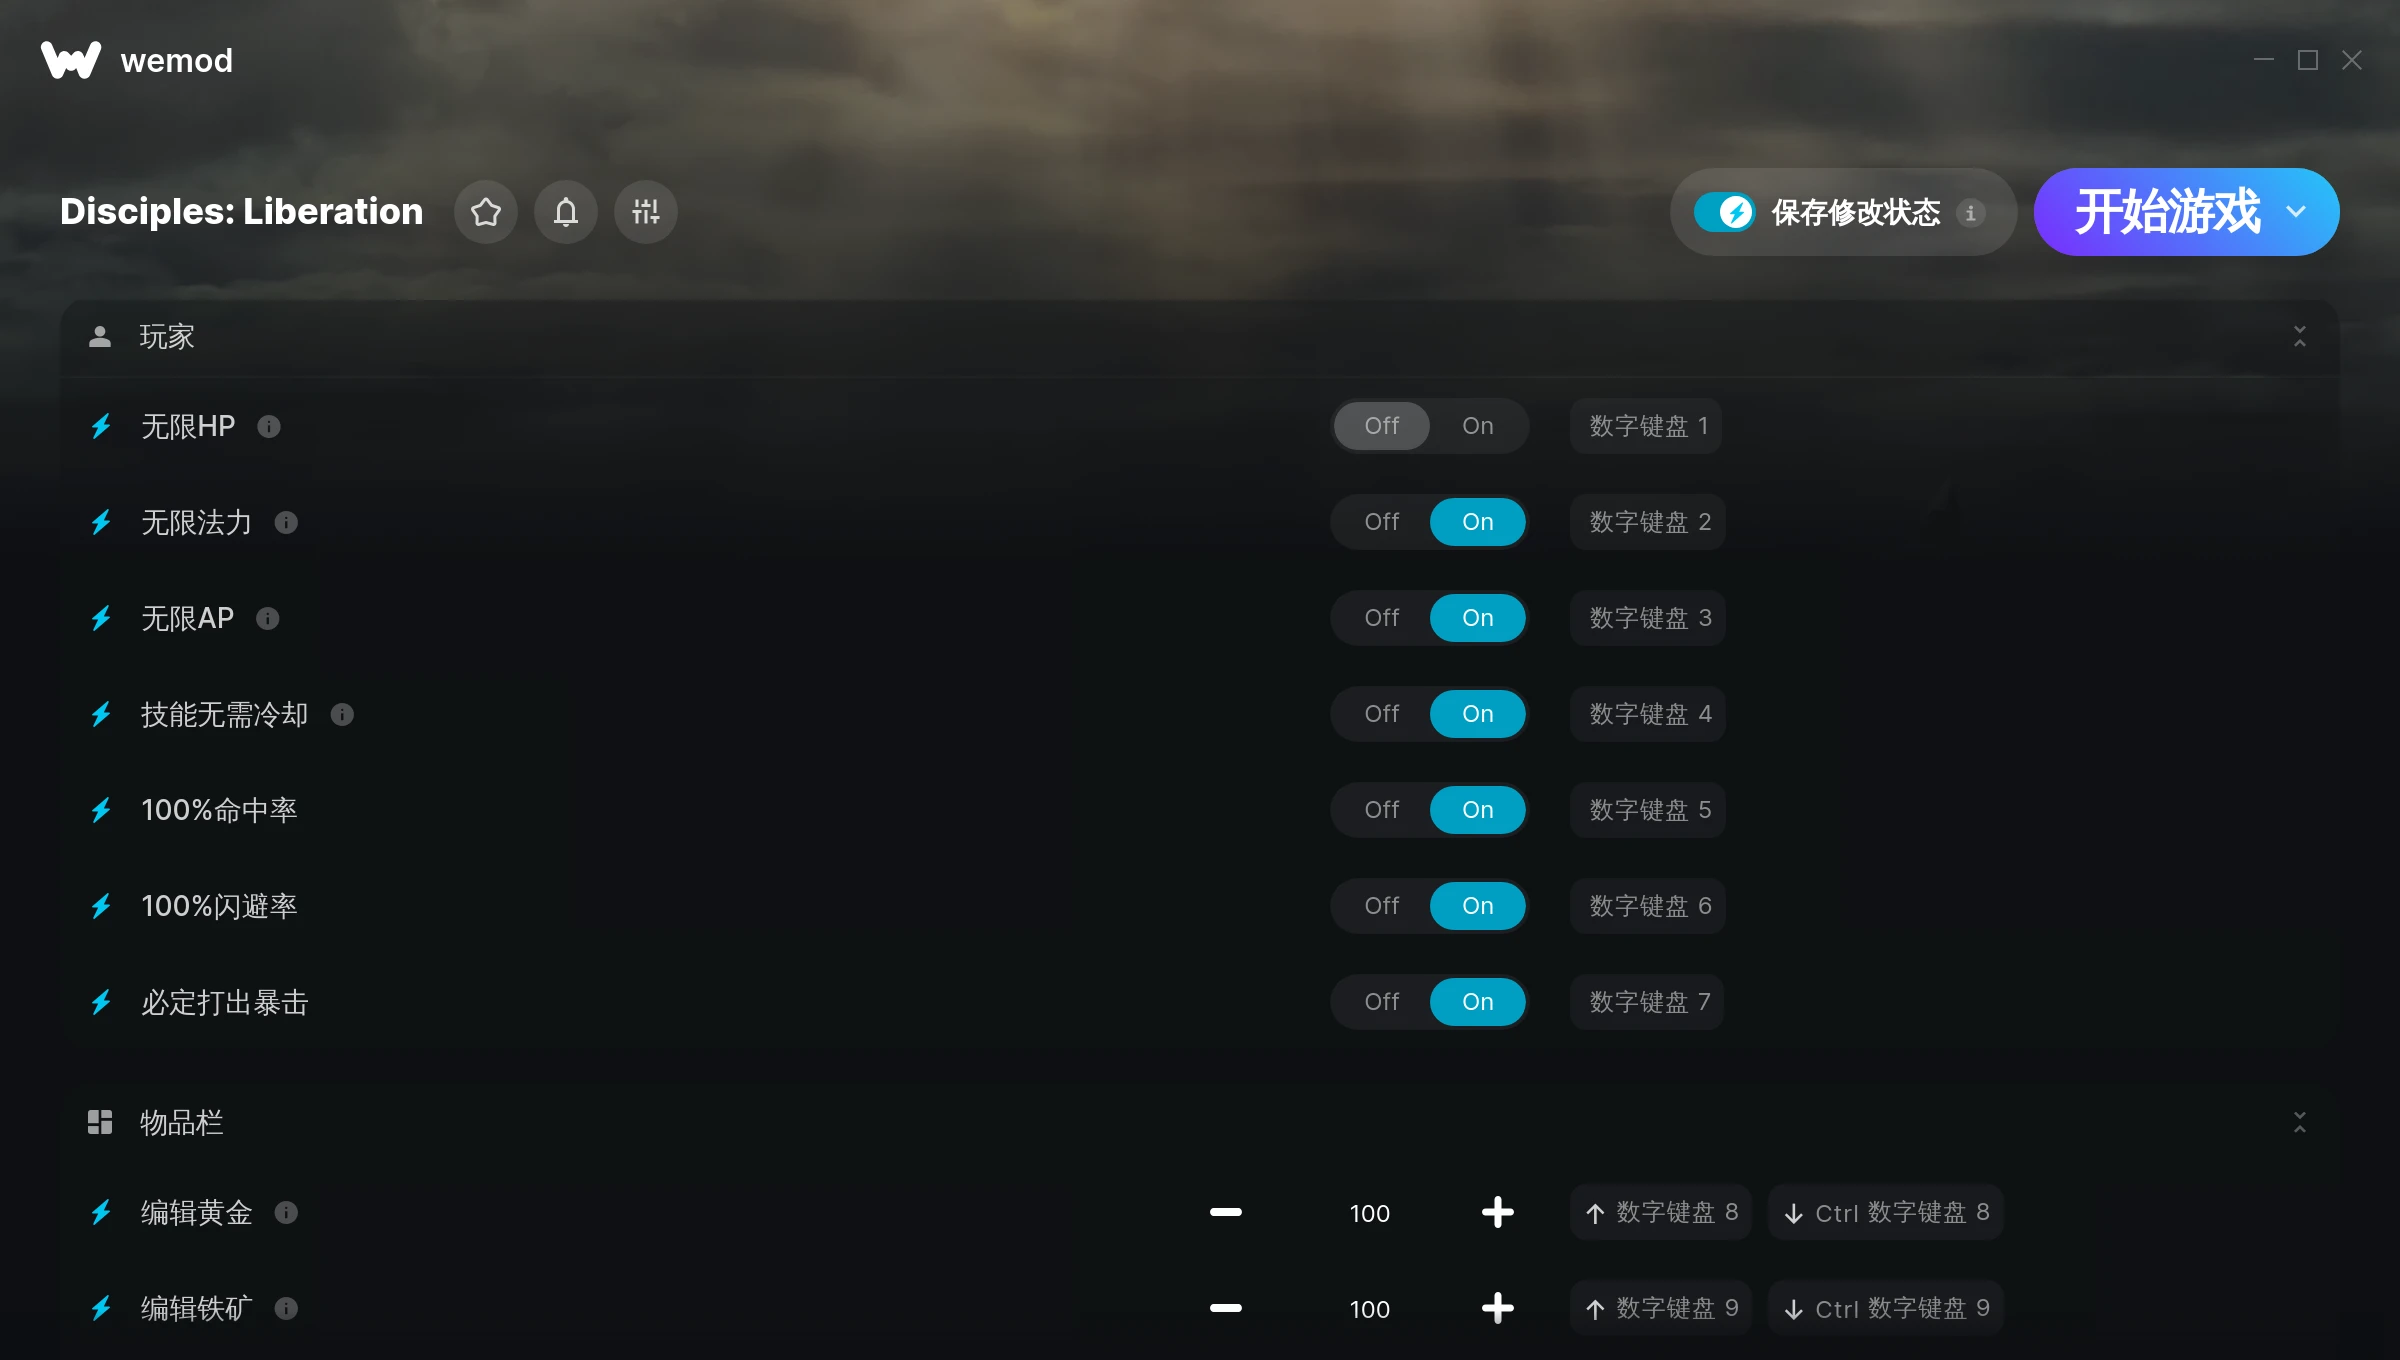The image size is (2400, 1360).
Task: Click info icon next to 保存修改状态
Action: click(x=1971, y=213)
